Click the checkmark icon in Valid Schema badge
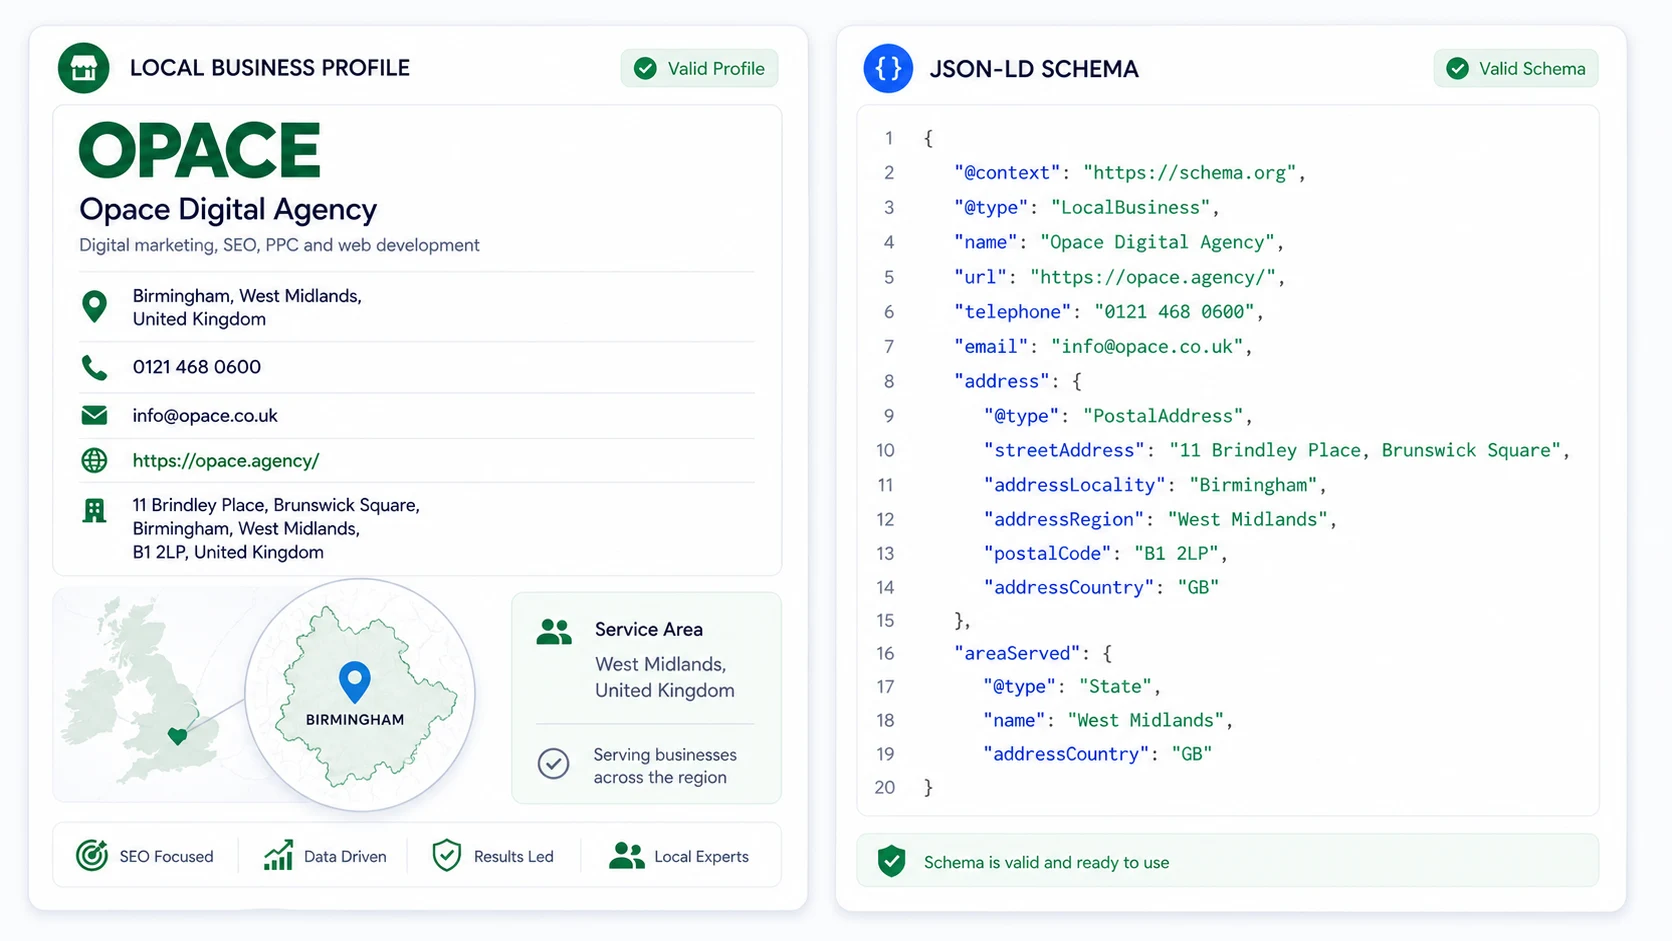1672x941 pixels. click(1458, 68)
